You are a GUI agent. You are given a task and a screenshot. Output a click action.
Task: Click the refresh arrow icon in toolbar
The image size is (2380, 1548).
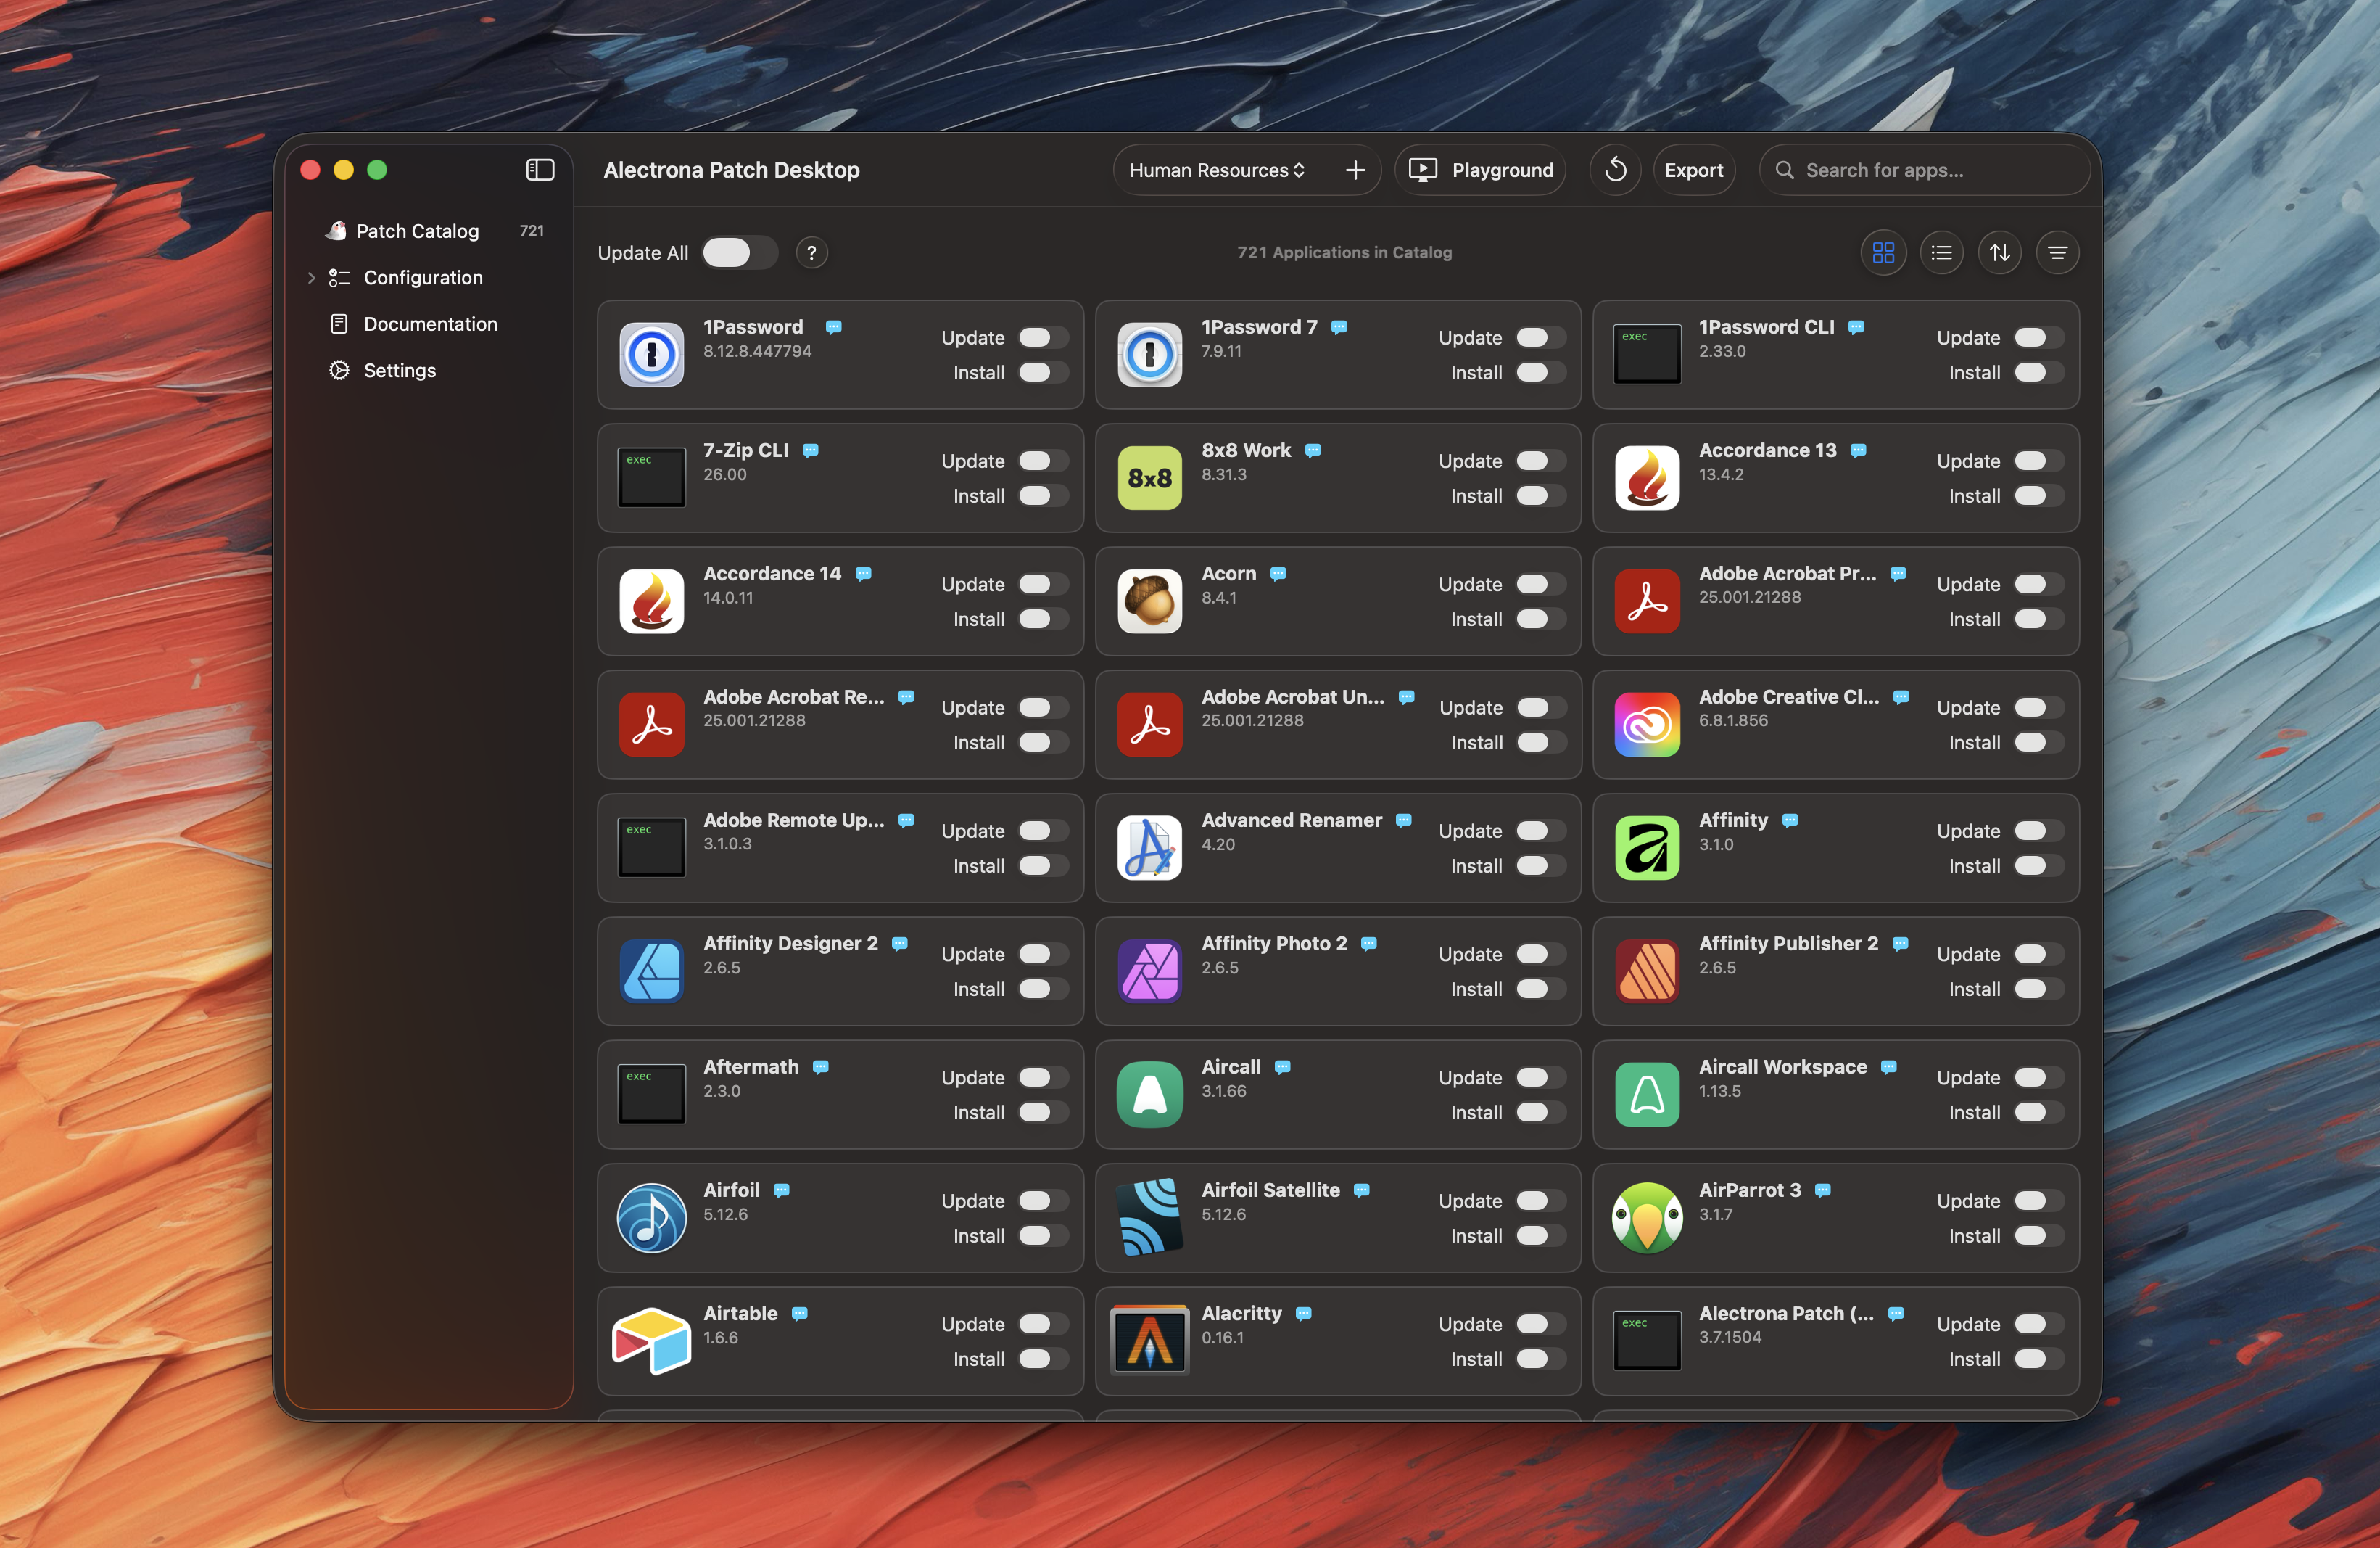tap(1615, 170)
